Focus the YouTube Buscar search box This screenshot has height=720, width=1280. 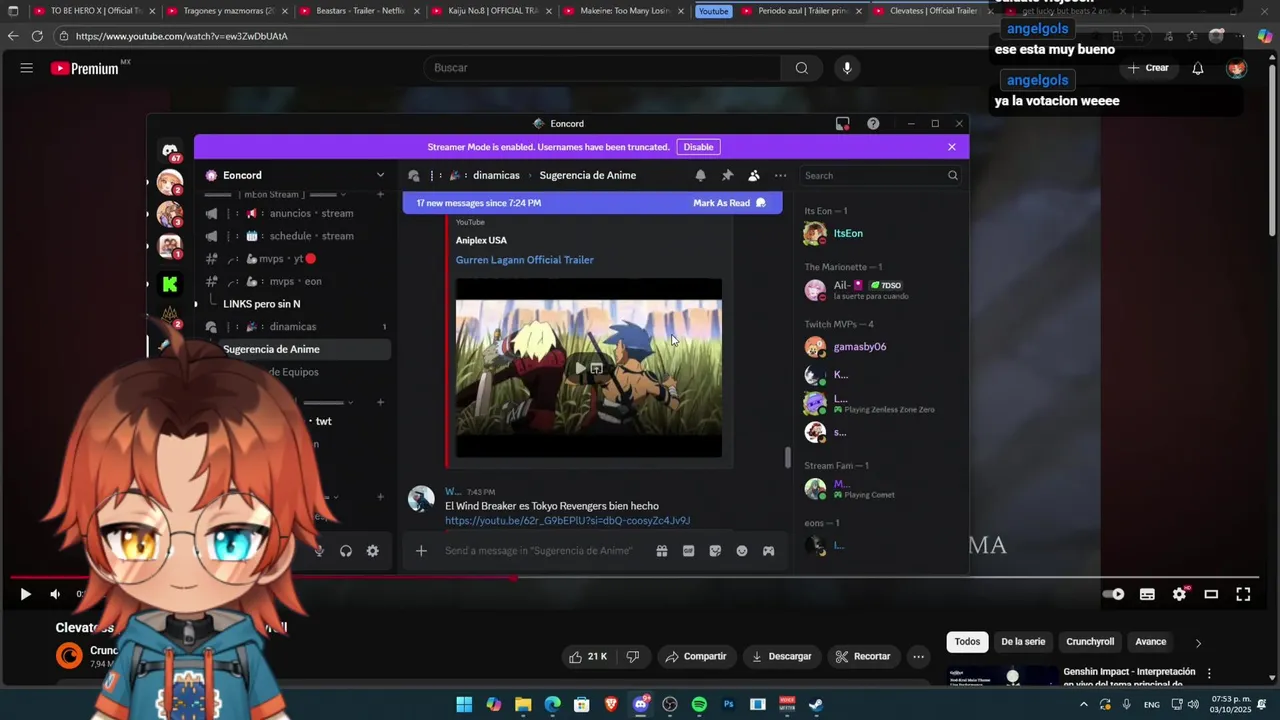pos(603,68)
